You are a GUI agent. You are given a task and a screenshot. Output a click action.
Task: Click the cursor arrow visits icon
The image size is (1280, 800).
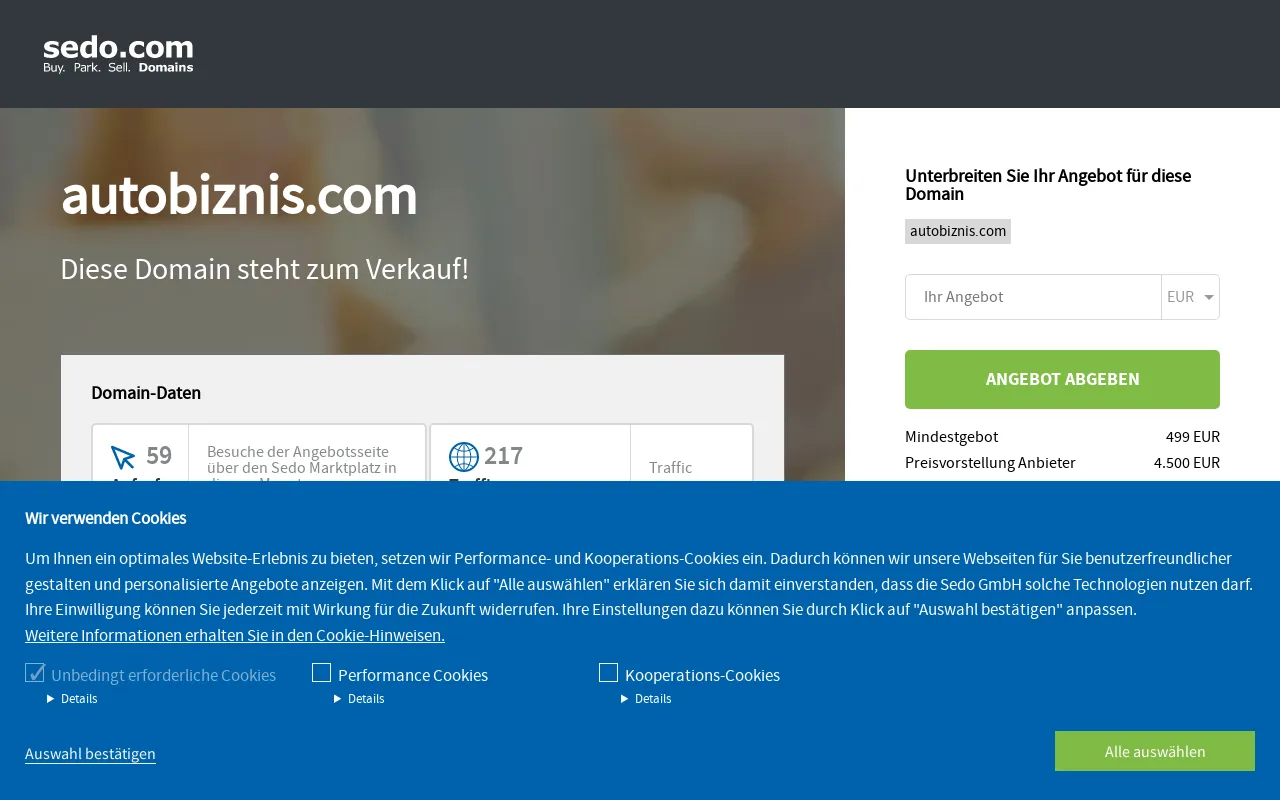(123, 457)
